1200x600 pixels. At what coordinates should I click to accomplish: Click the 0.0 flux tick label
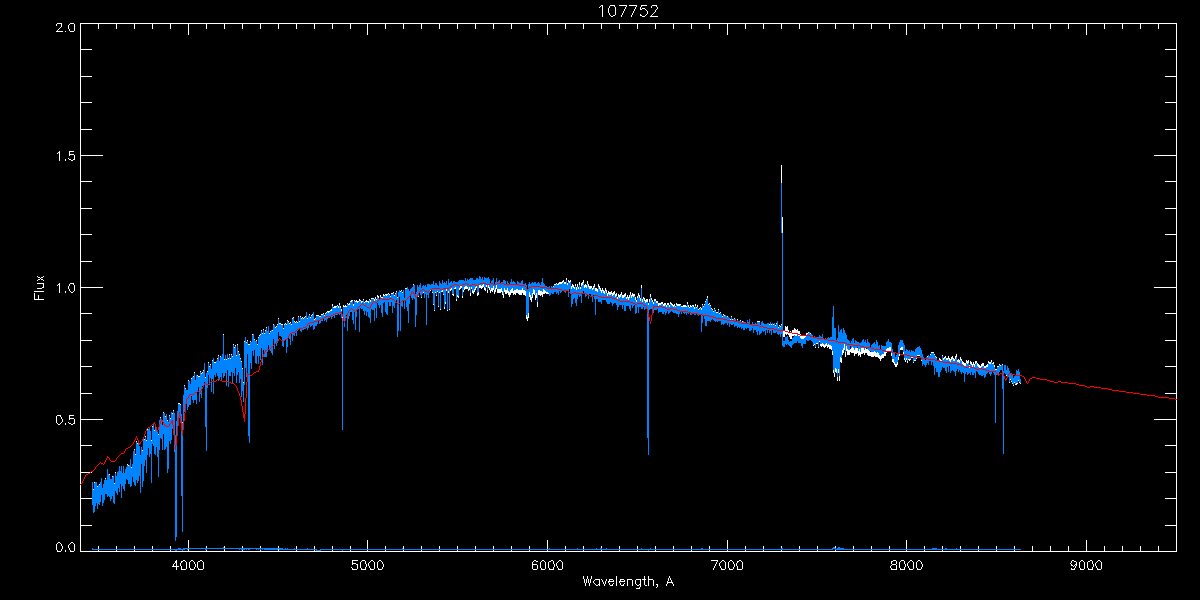(x=65, y=548)
